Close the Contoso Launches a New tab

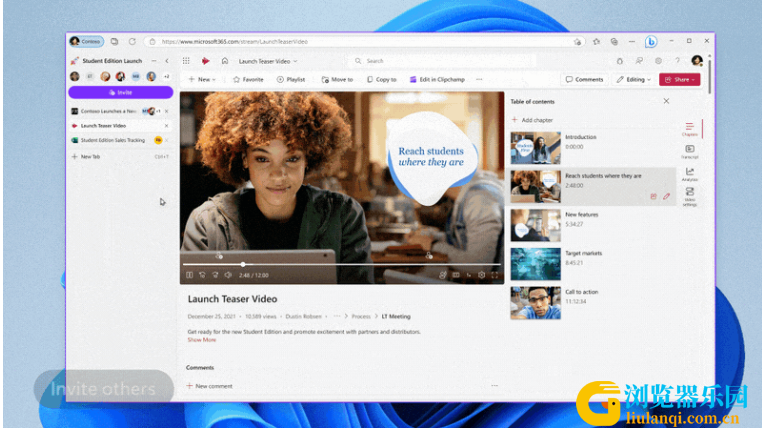[167, 111]
